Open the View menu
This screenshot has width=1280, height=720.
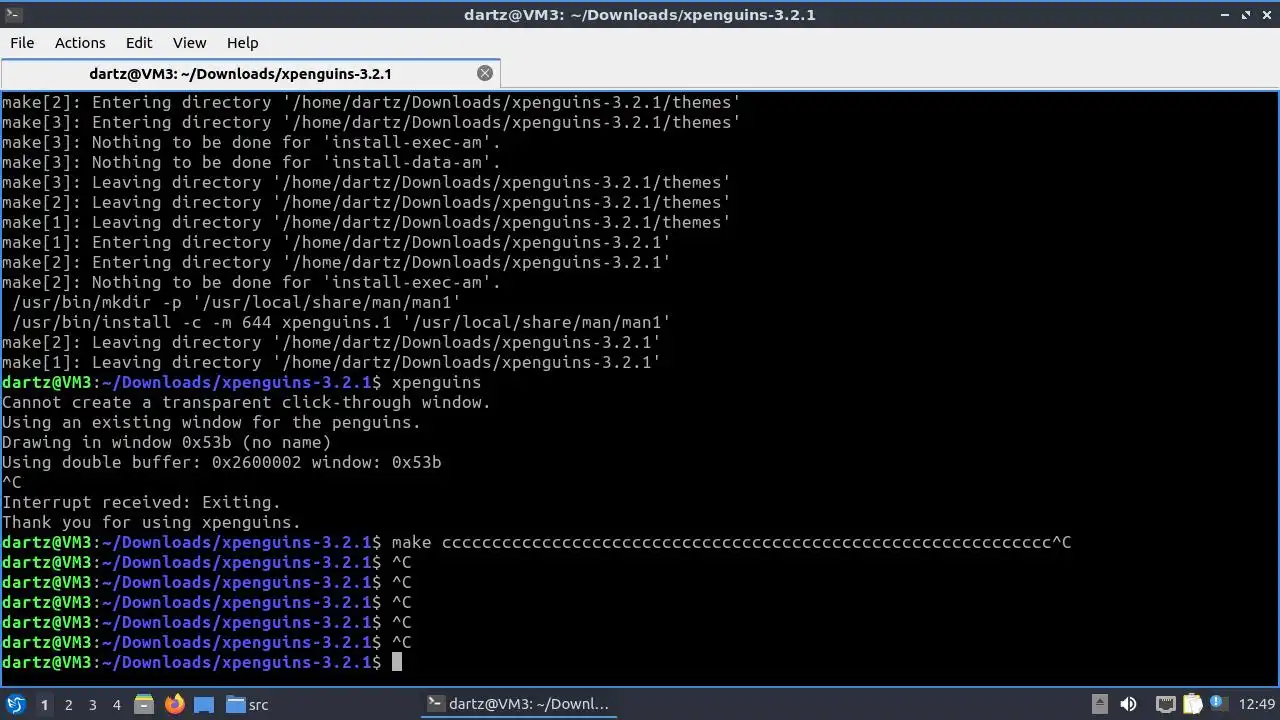[189, 43]
